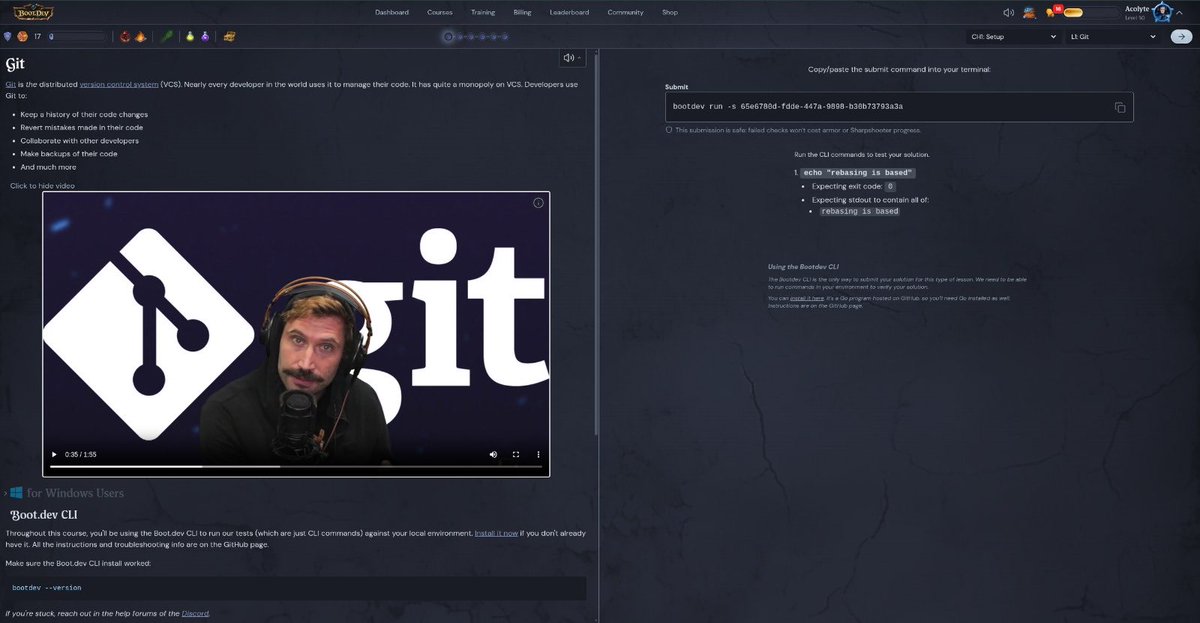The image size is (1200, 623).
Task: Copy the bootdev submit command
Action: (1120, 107)
